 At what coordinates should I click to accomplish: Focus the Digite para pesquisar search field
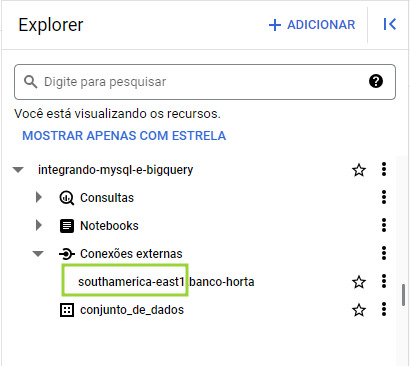point(205,82)
